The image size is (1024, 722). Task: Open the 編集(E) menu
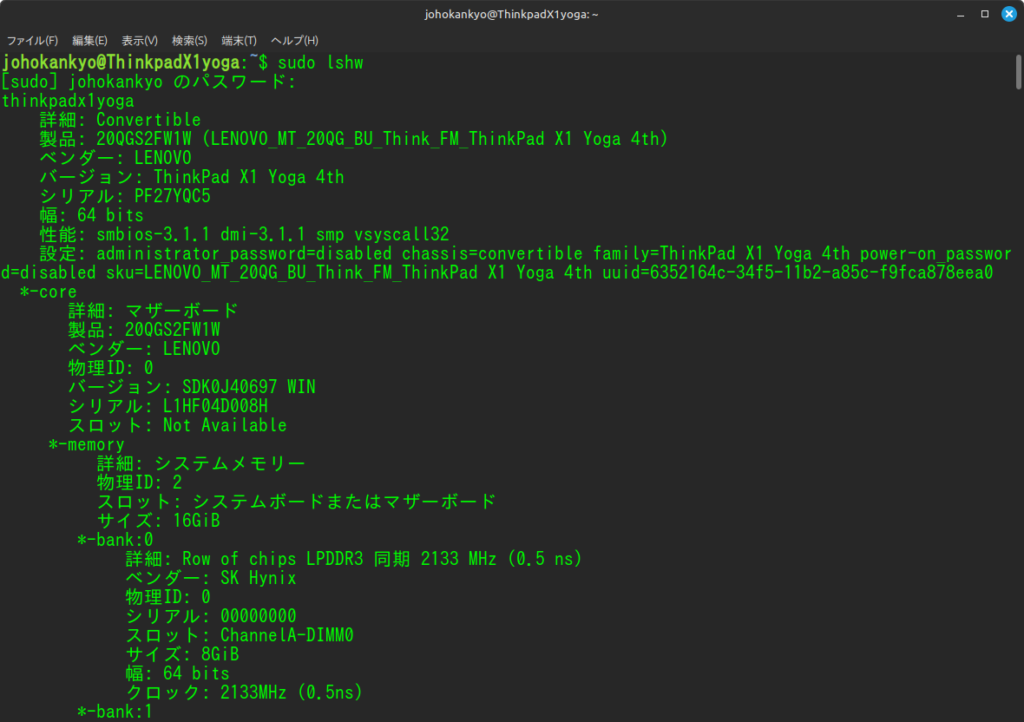coord(89,40)
